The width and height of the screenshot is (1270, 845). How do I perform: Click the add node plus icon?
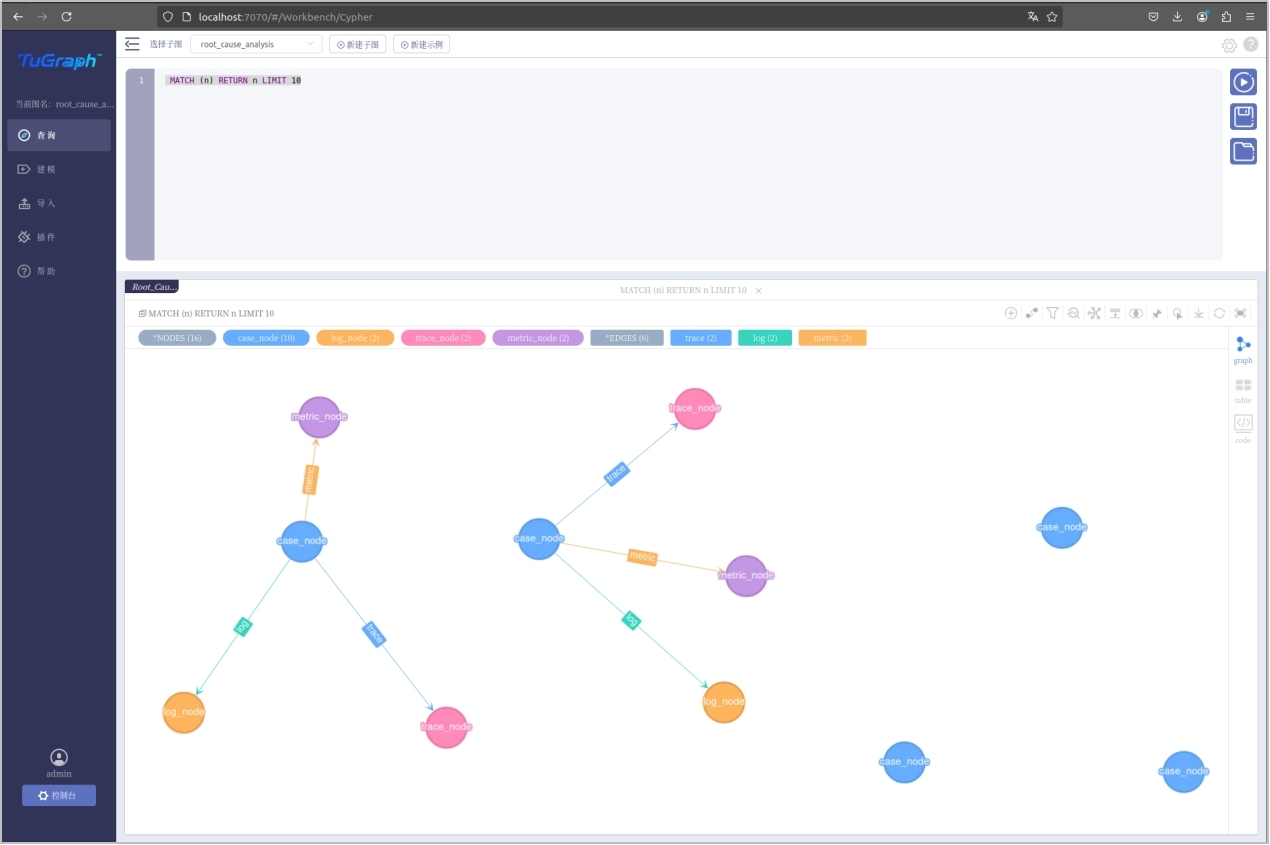point(1011,313)
